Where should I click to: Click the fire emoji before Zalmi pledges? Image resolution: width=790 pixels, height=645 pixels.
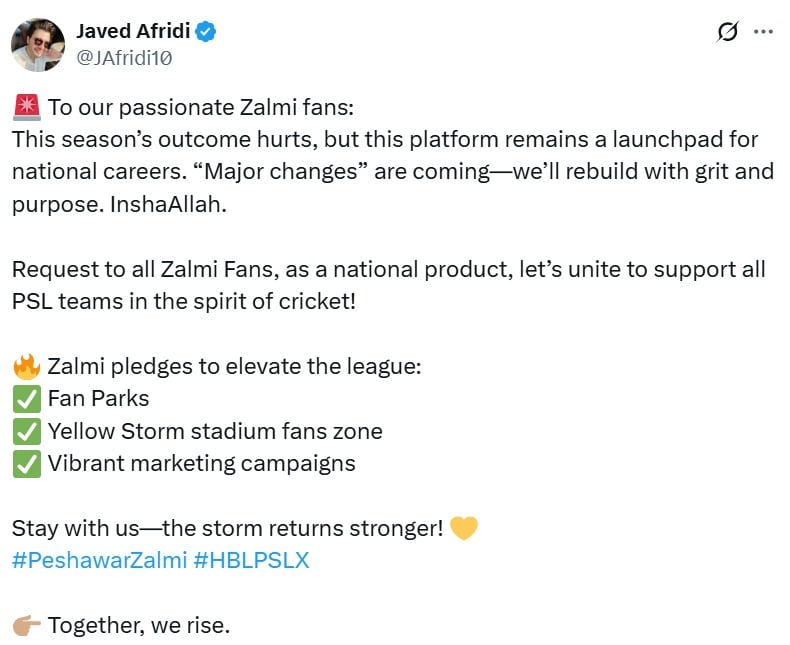(x=27, y=366)
